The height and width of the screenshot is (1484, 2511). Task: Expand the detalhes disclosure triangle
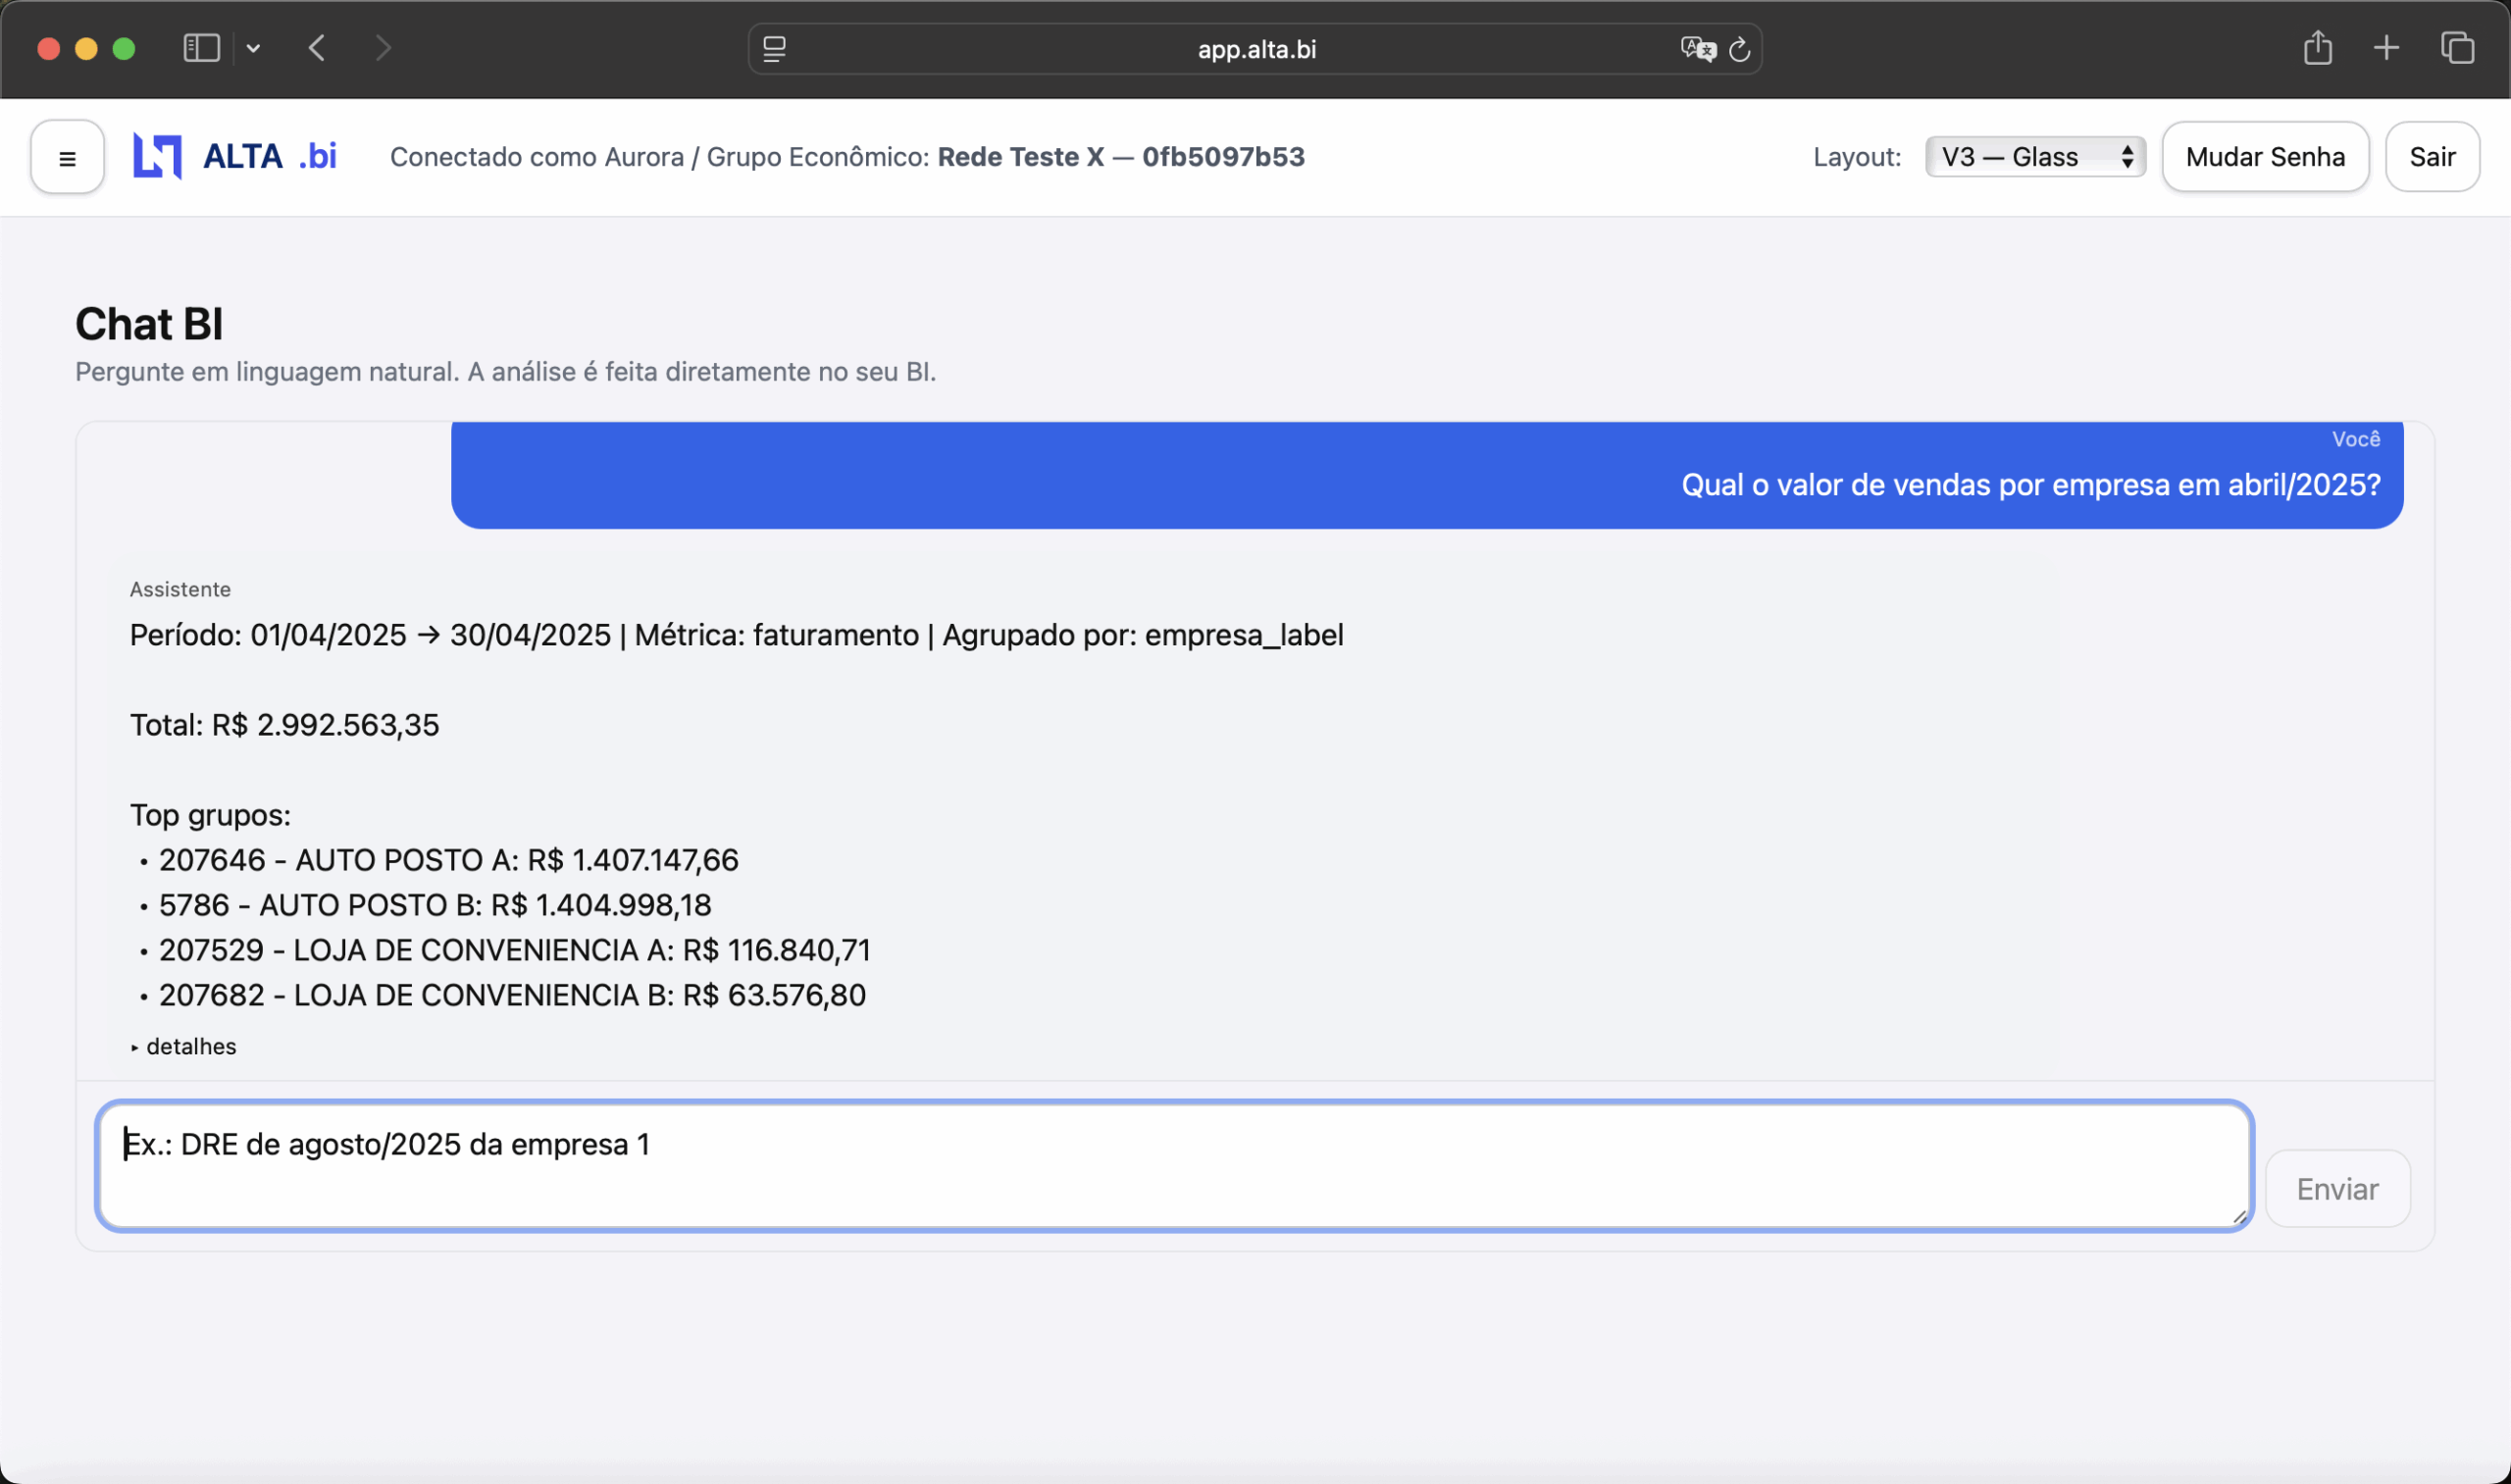(135, 1047)
